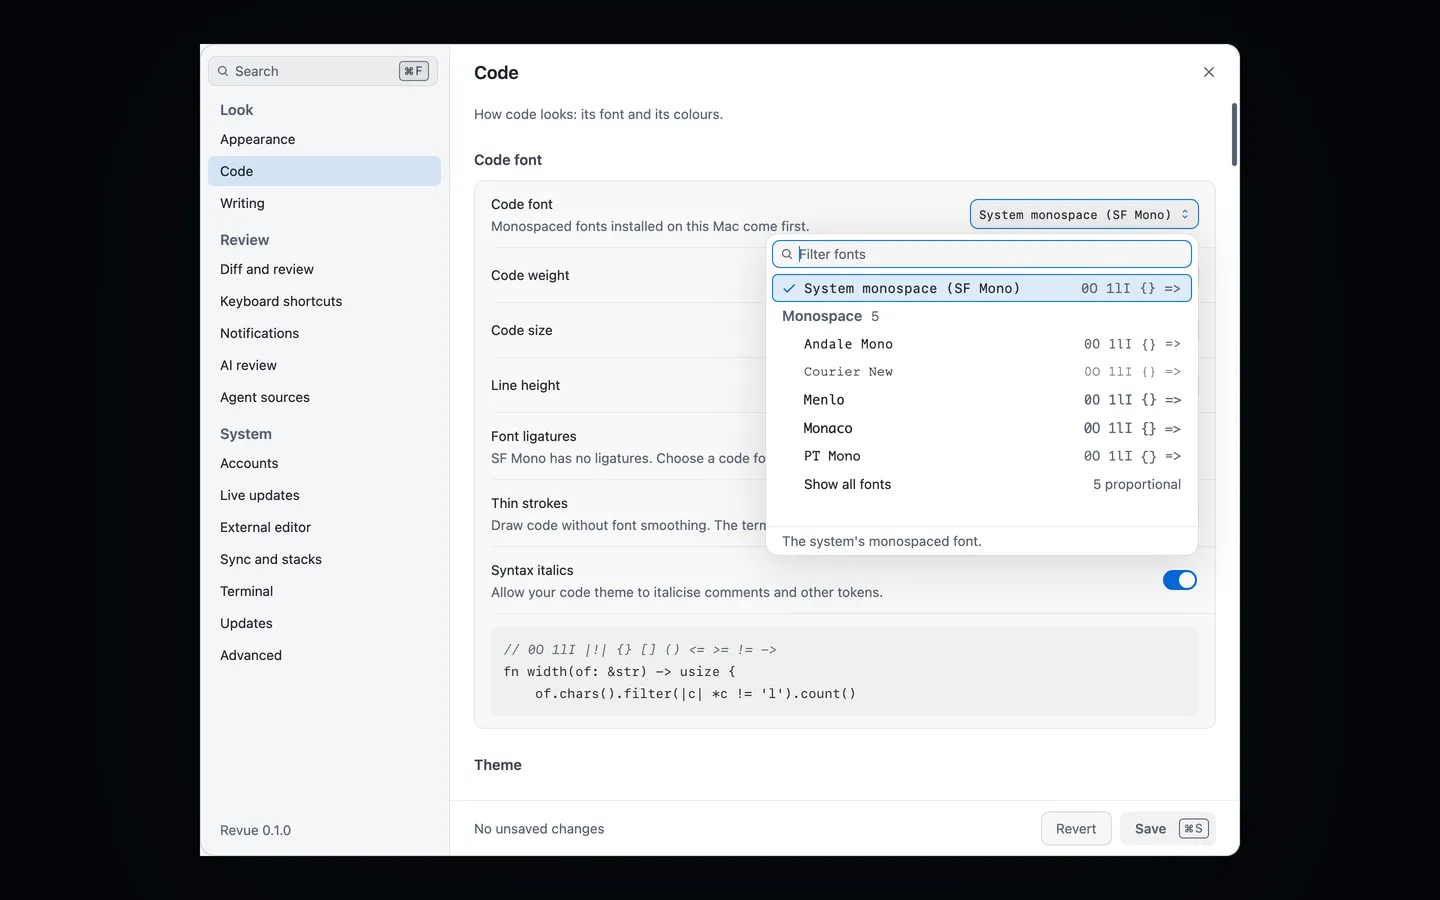Pick Monaco as the code font

[x=982, y=428]
